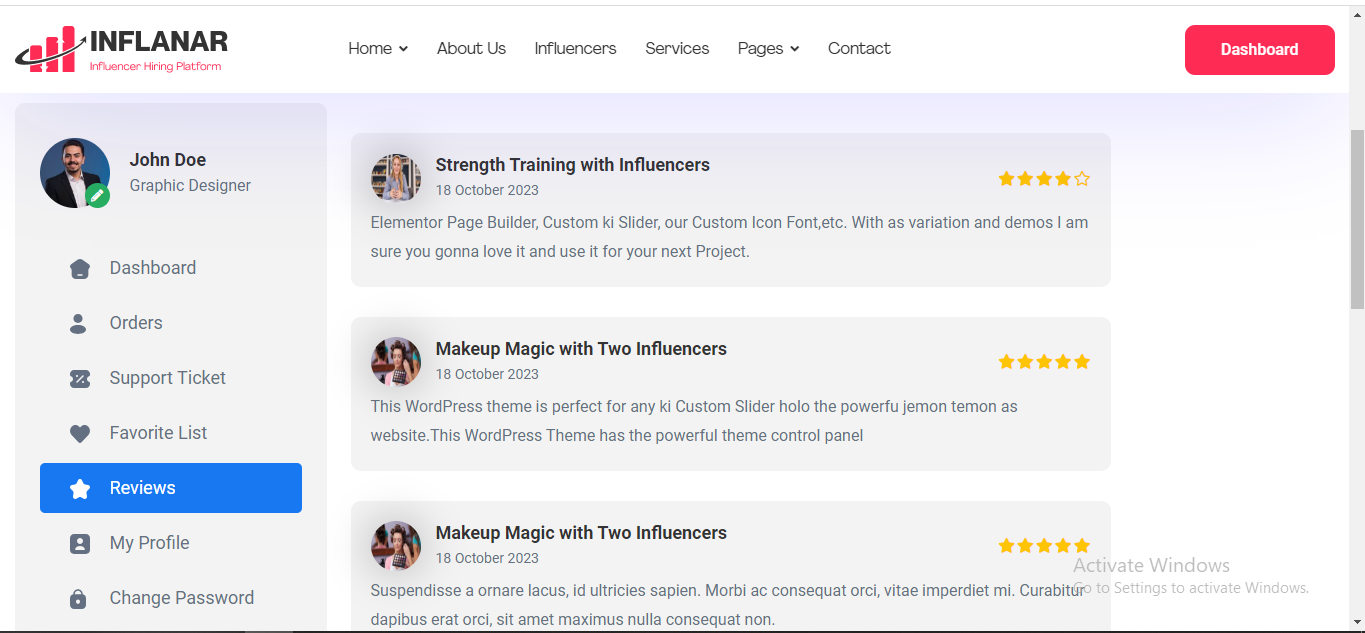
Task: Click the four-star rating on Strength Training
Action: click(1043, 179)
